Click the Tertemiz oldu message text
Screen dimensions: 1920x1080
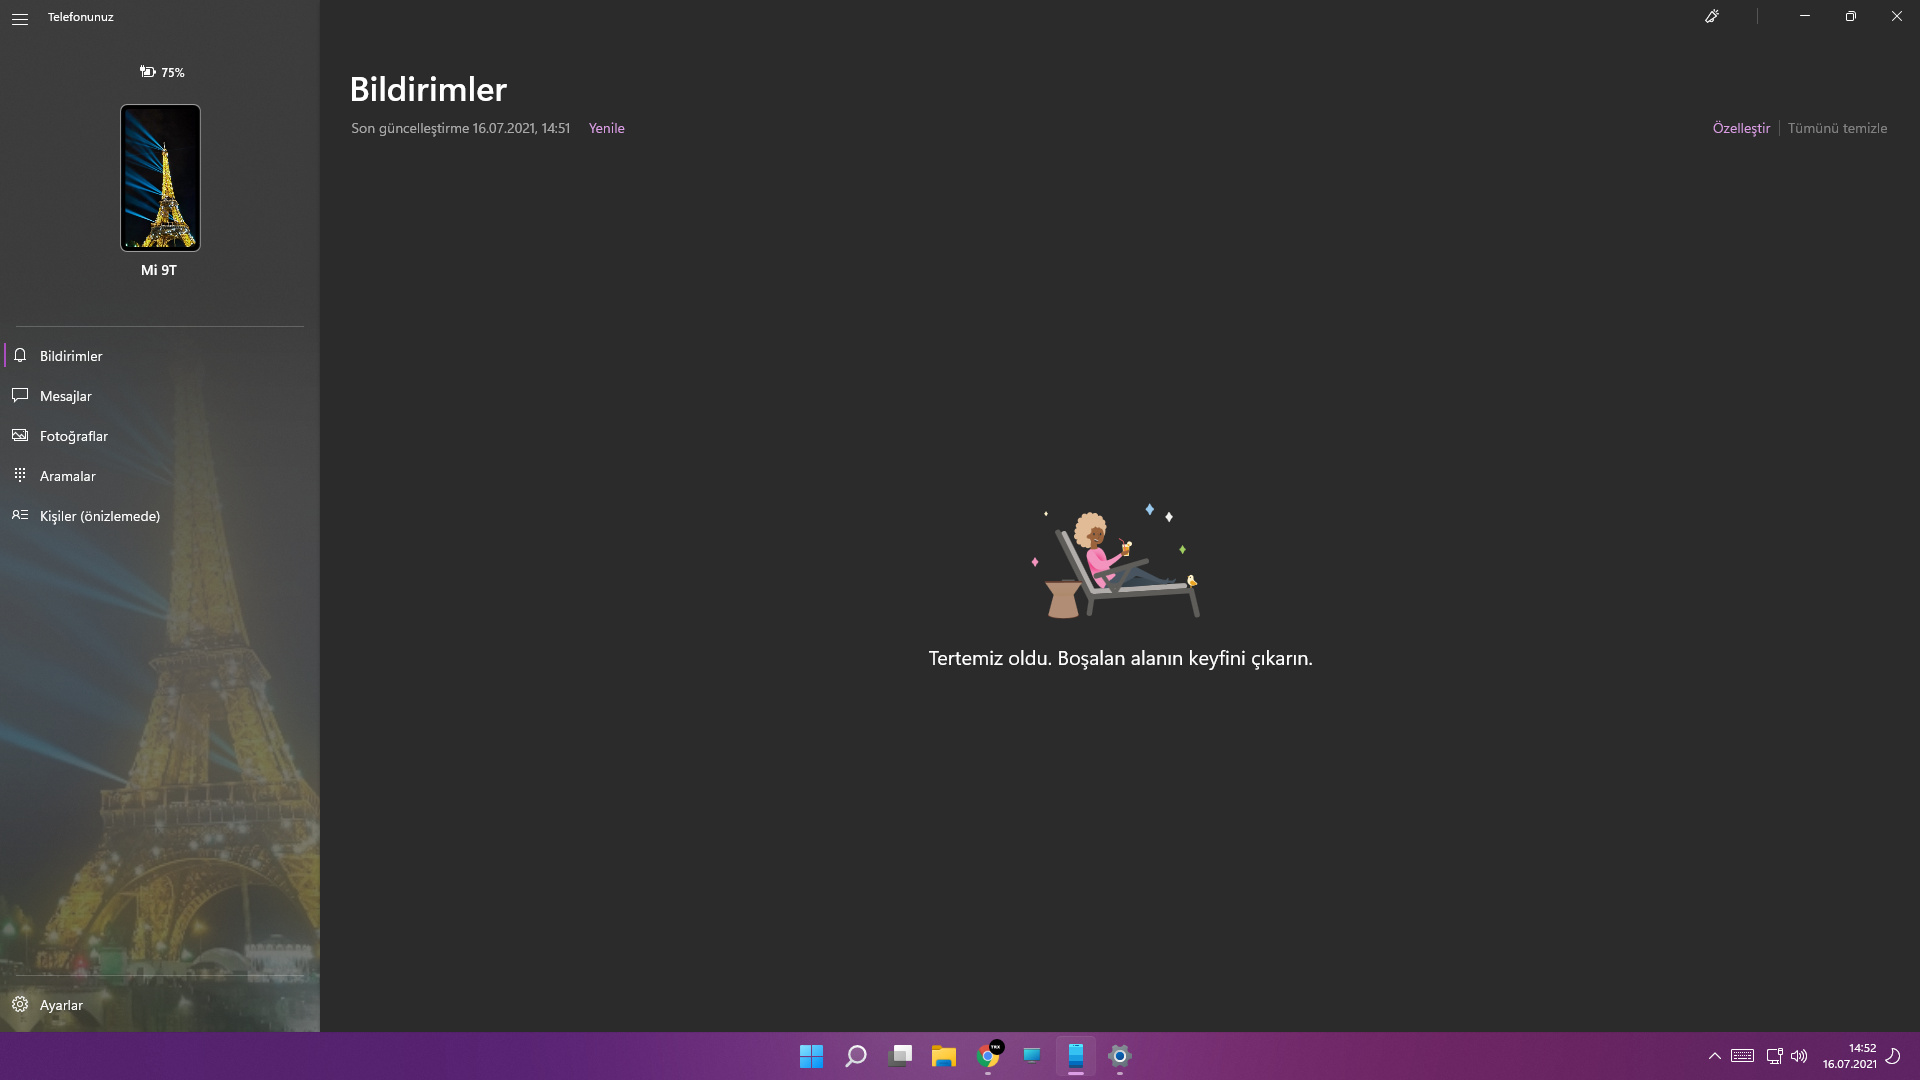click(1120, 658)
